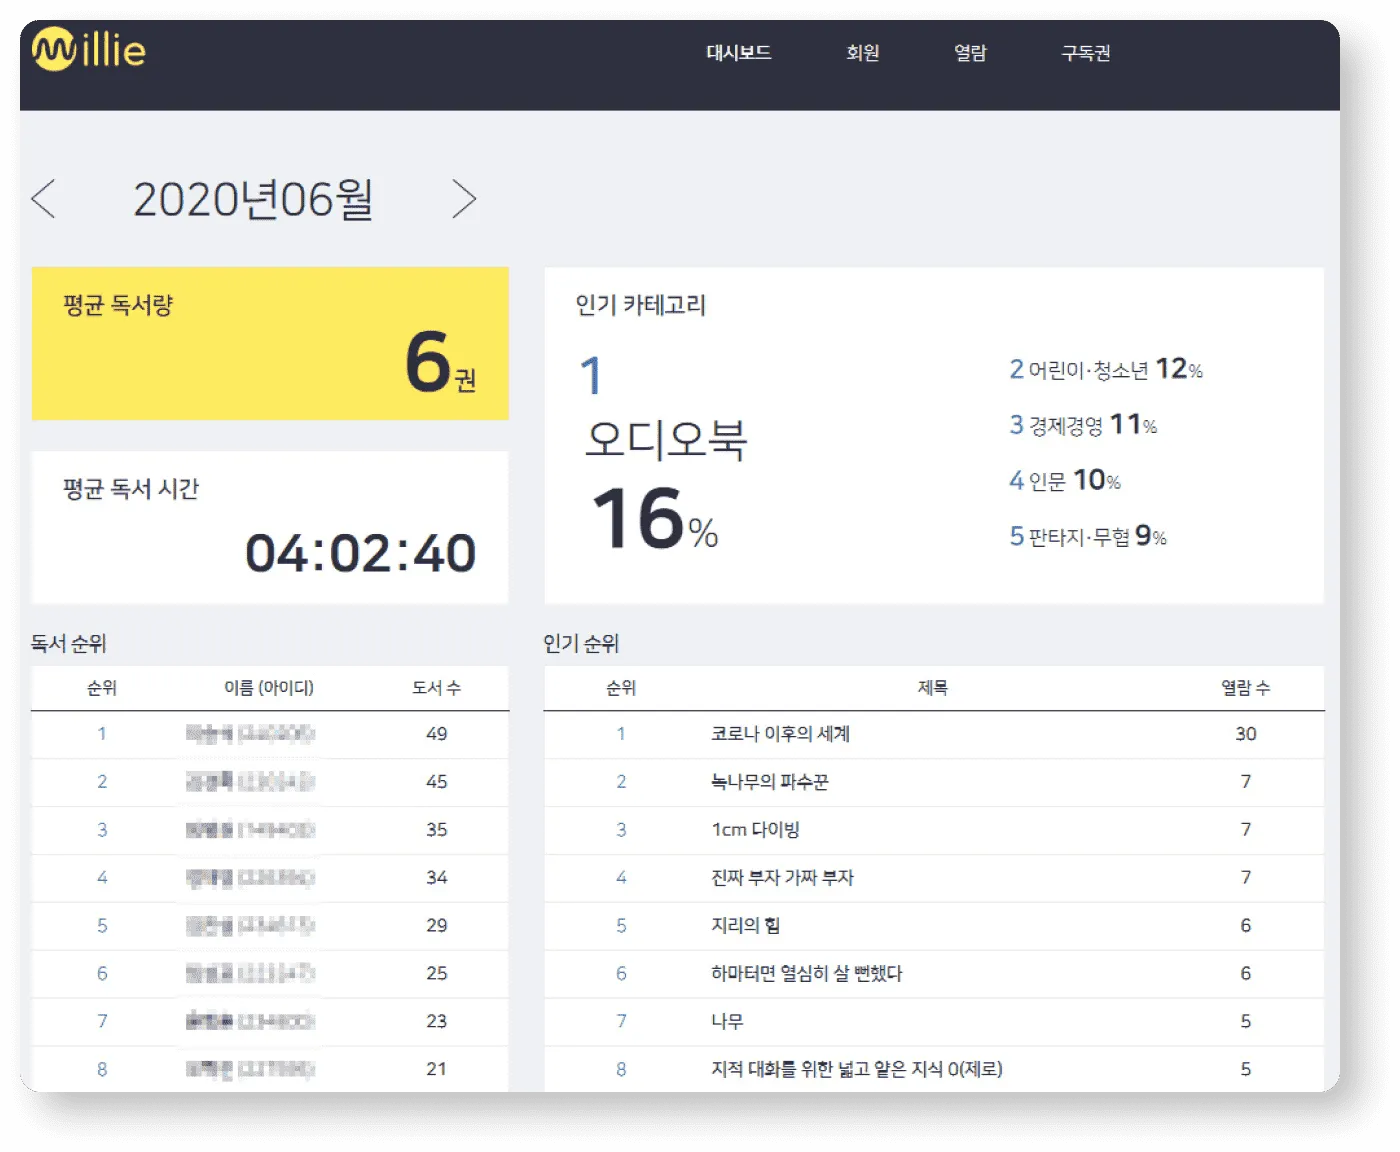
Task: Select the 평균 독서량 card
Action: click(270, 343)
